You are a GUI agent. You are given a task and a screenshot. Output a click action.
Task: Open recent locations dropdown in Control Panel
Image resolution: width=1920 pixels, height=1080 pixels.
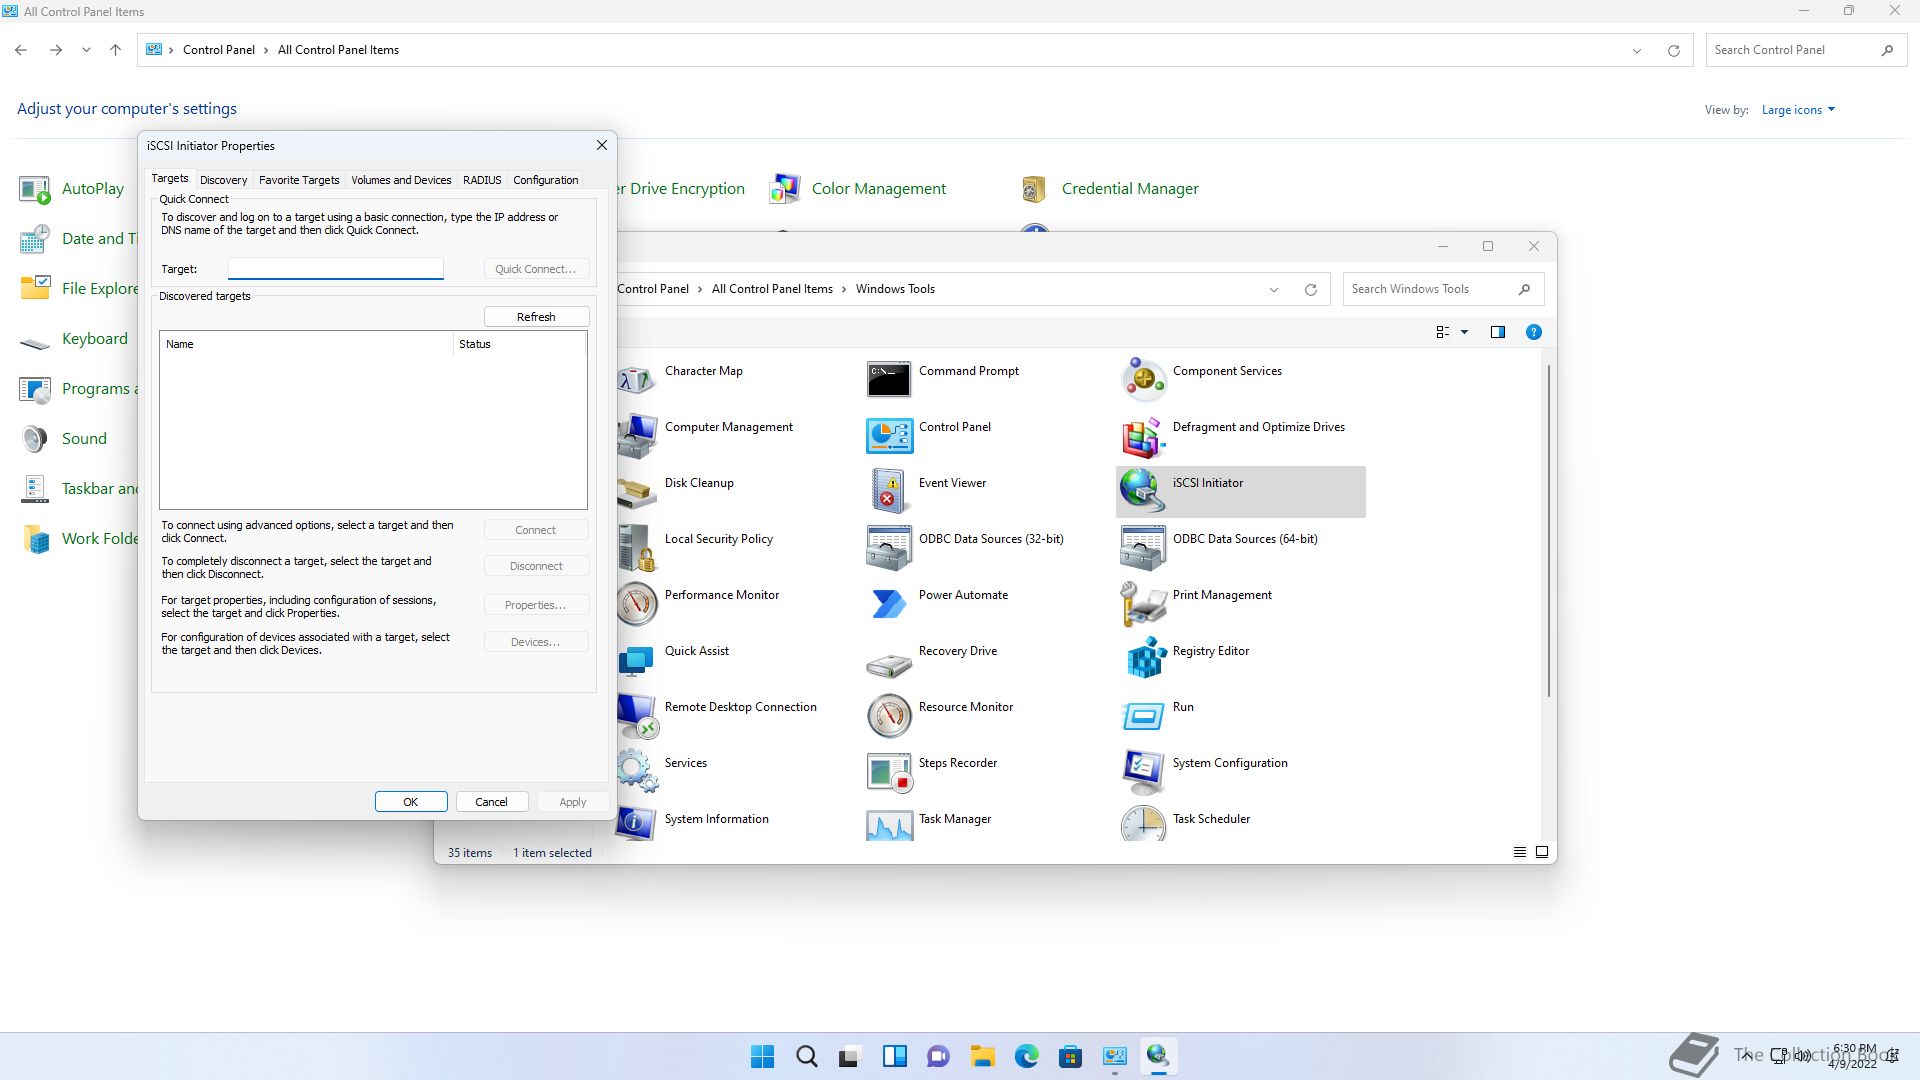(86, 50)
